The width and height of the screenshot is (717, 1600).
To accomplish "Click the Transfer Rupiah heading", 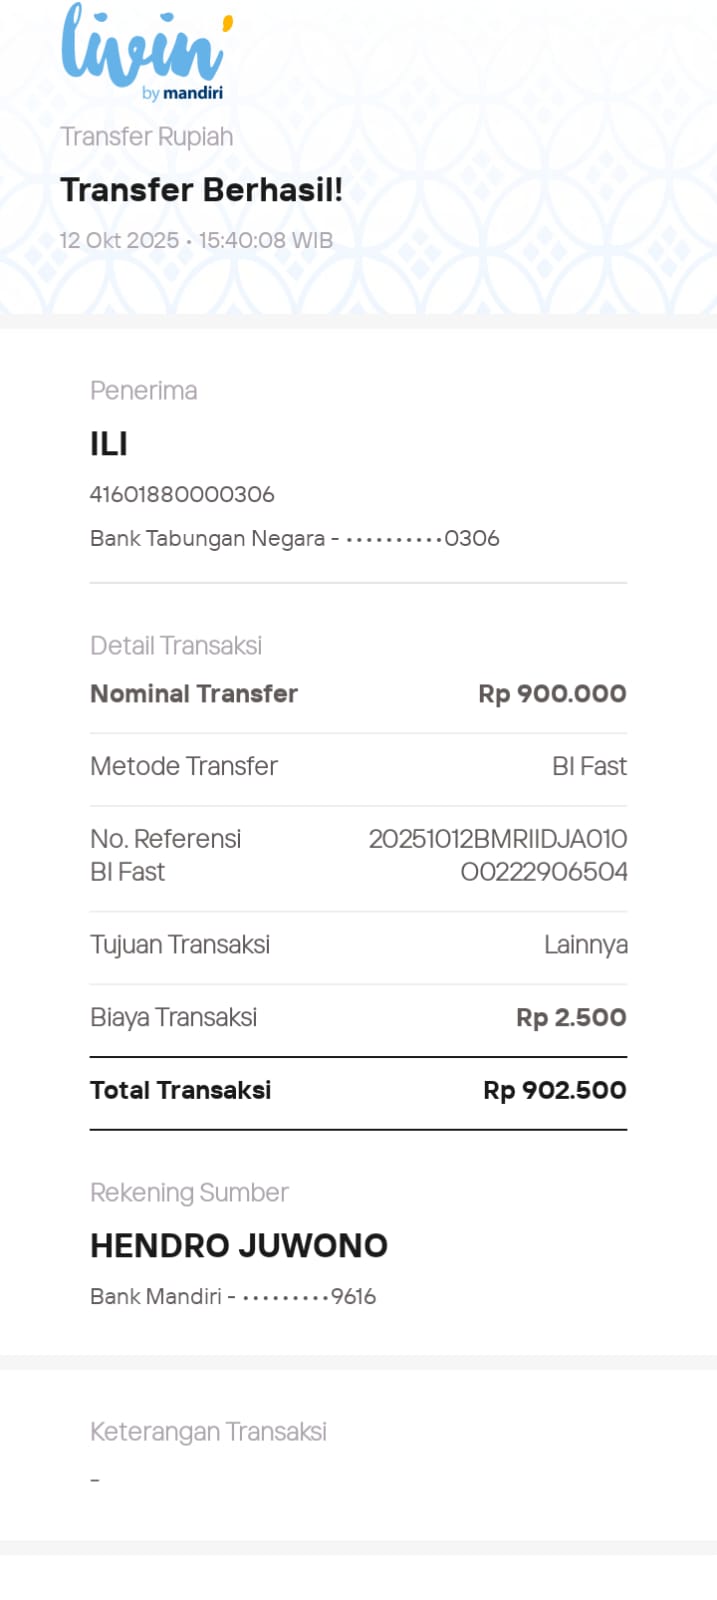I will tap(146, 137).
